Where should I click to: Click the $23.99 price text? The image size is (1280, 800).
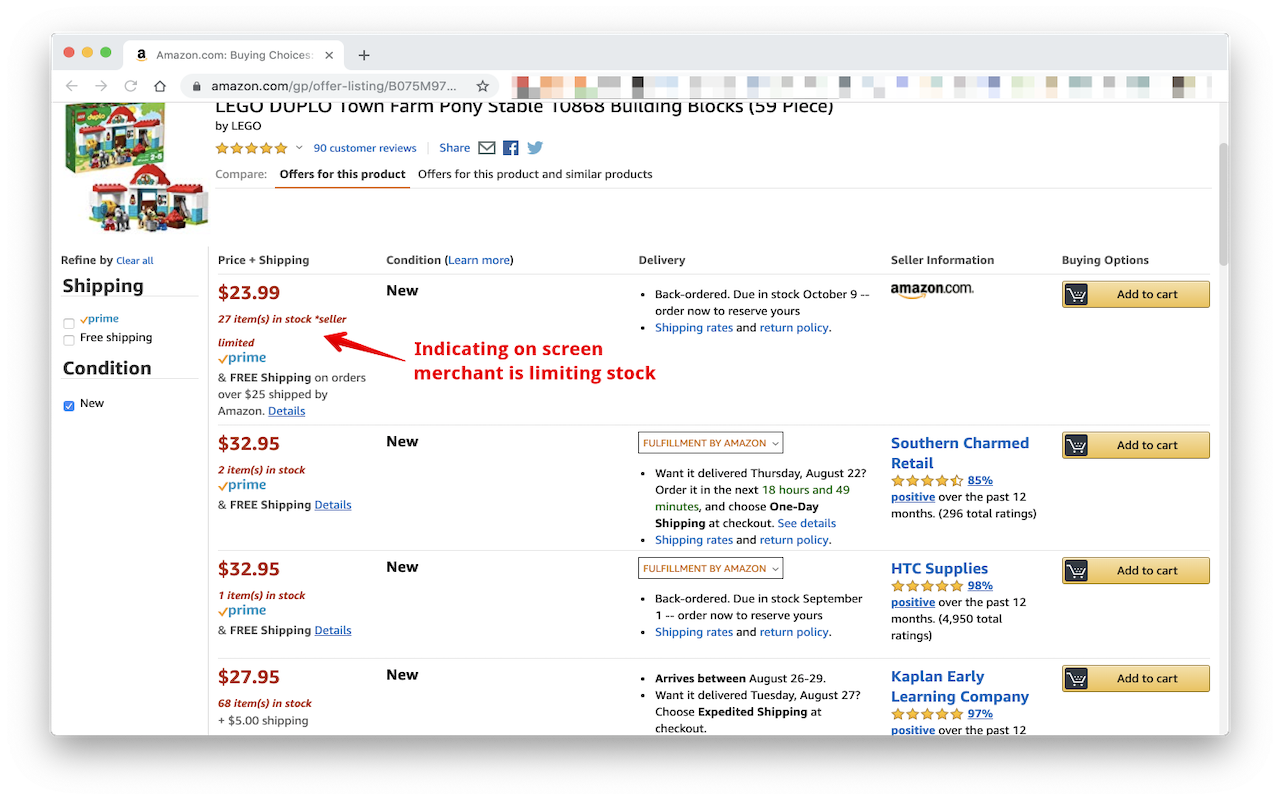click(249, 293)
